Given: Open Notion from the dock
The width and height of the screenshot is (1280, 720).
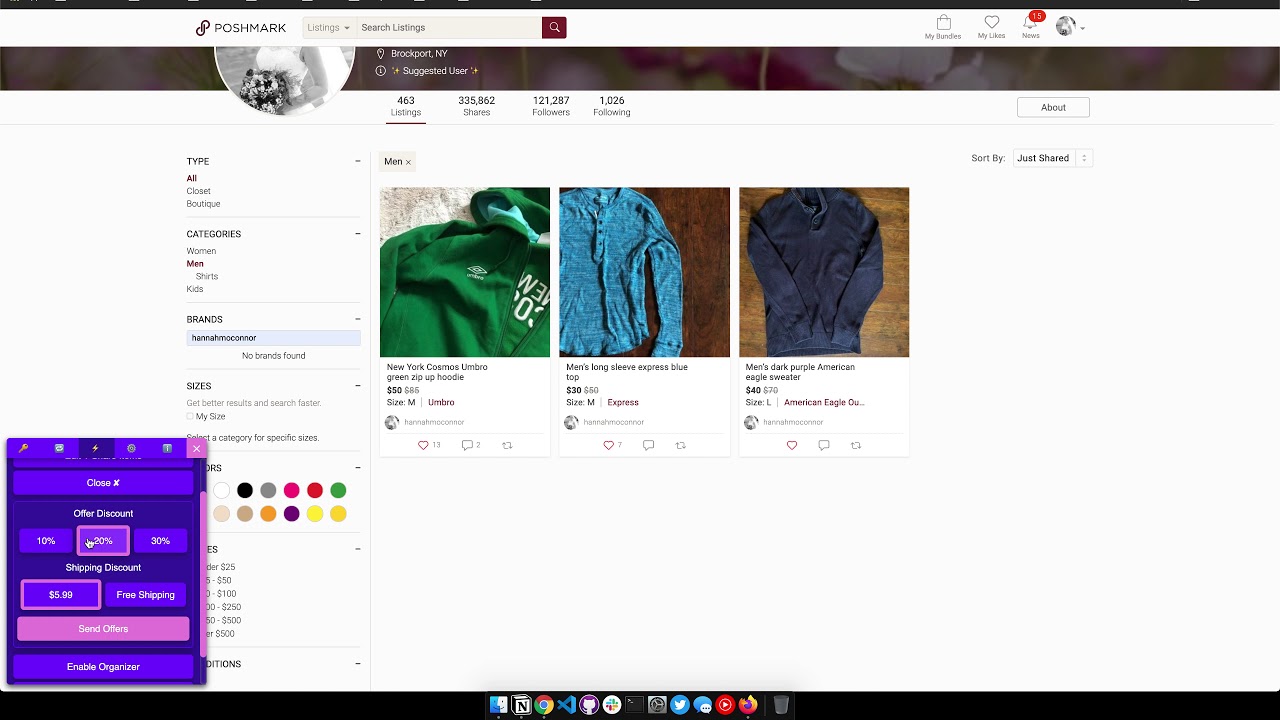Looking at the screenshot, I should coord(521,705).
